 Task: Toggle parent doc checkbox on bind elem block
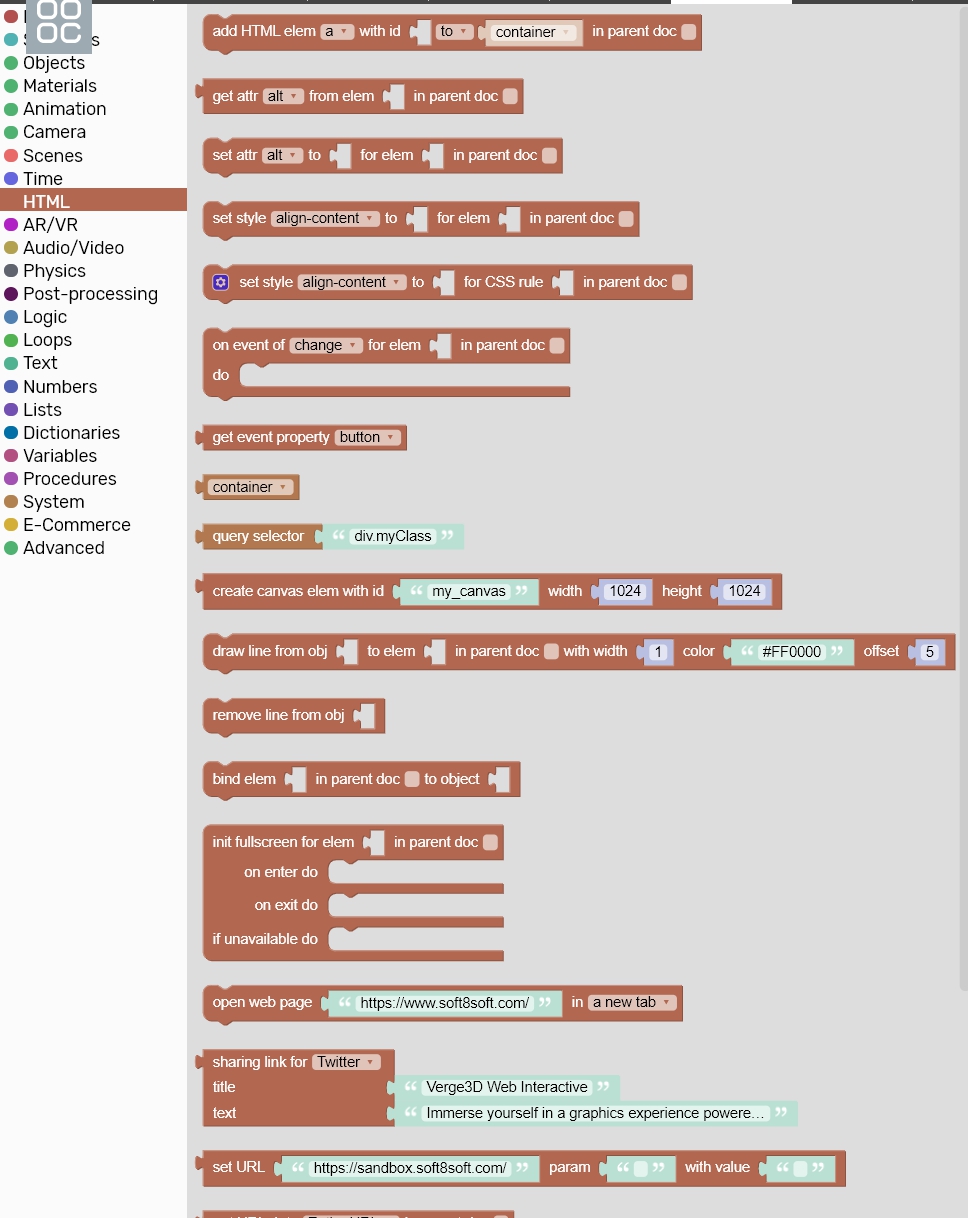tap(412, 780)
